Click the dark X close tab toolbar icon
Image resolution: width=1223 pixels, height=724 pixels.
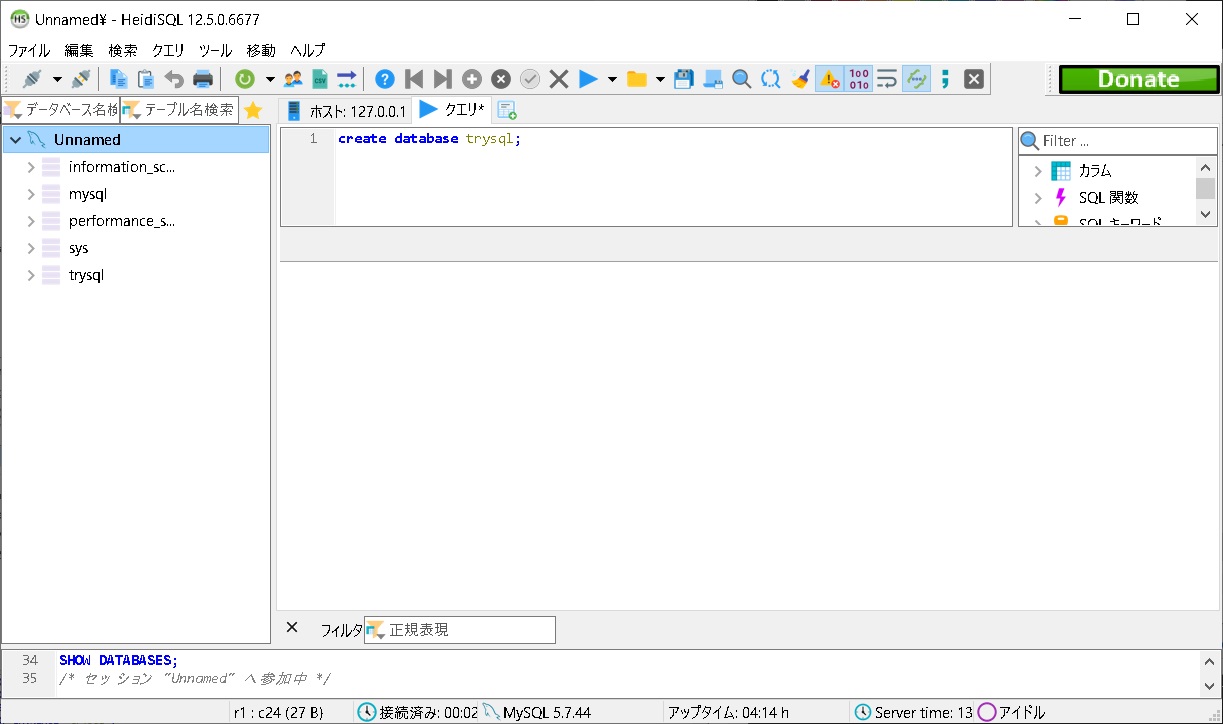click(974, 79)
